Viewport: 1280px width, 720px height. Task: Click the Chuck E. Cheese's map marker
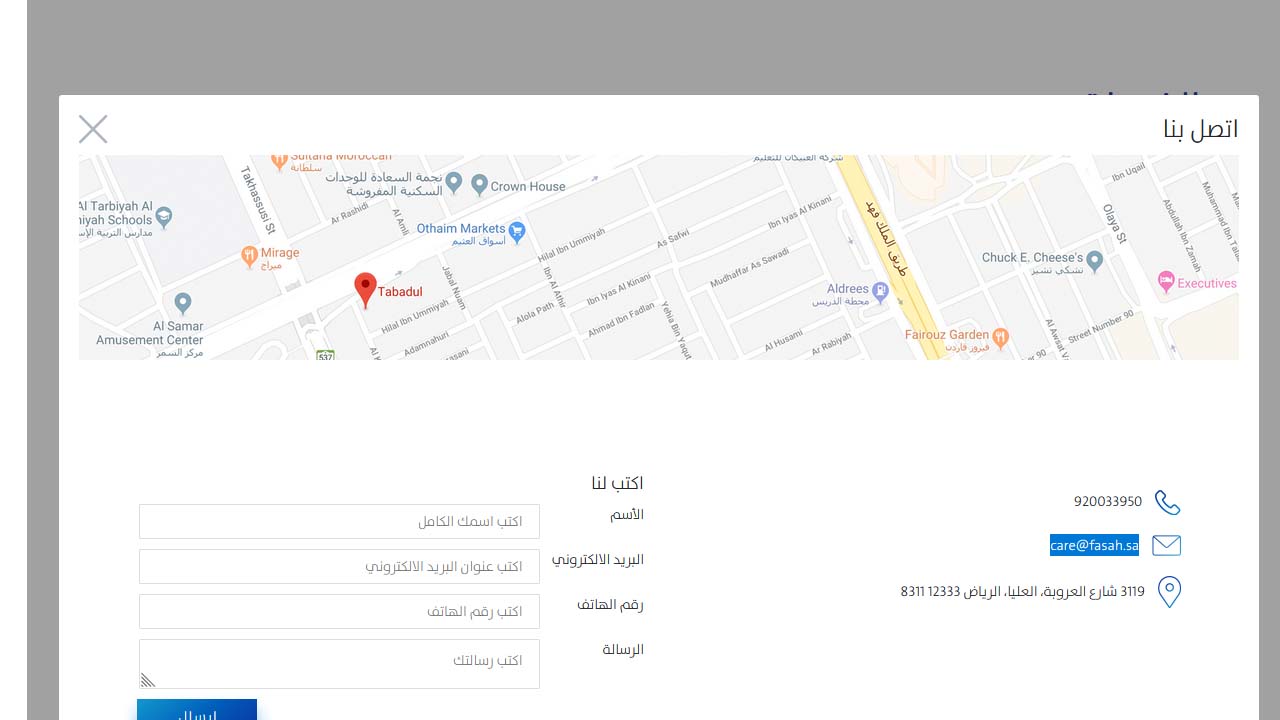1095,262
